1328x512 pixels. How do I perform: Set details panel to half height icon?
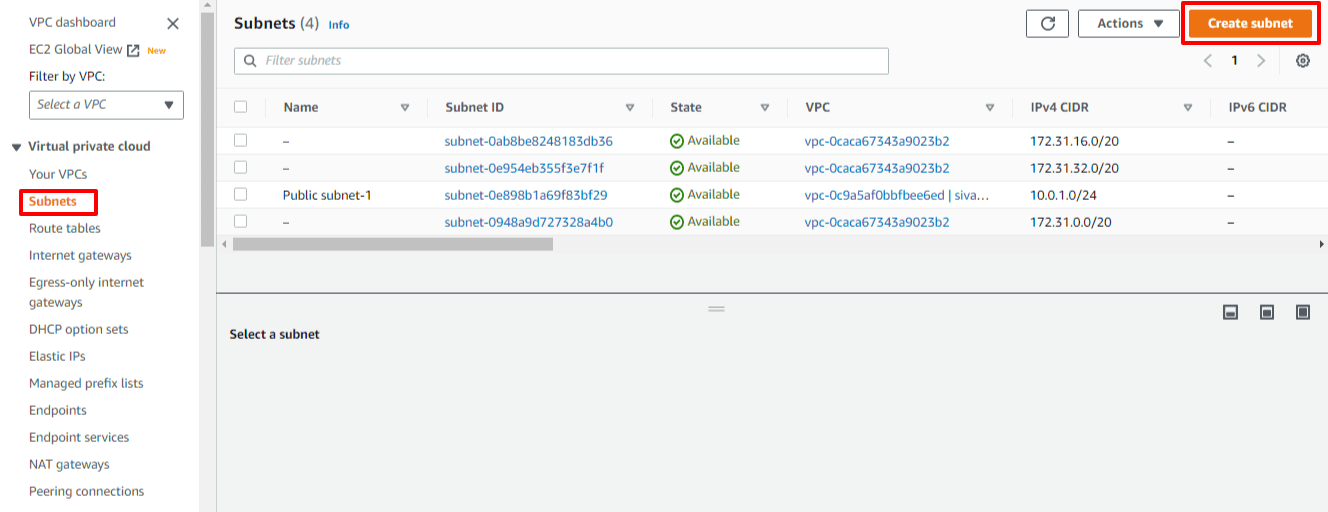point(1267,312)
